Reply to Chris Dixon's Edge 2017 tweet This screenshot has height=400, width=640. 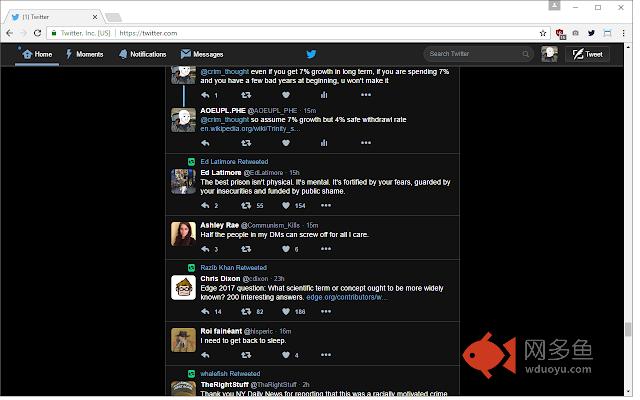(205, 311)
